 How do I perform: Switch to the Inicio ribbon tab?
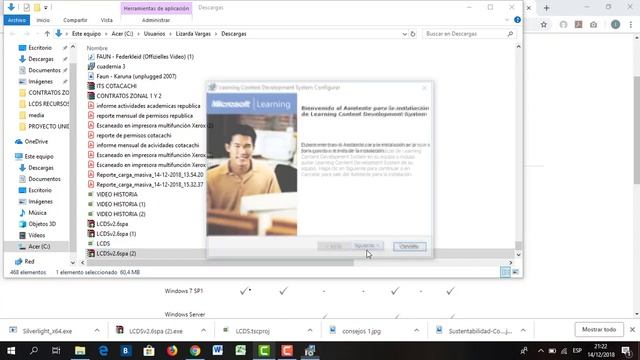[x=43, y=20]
